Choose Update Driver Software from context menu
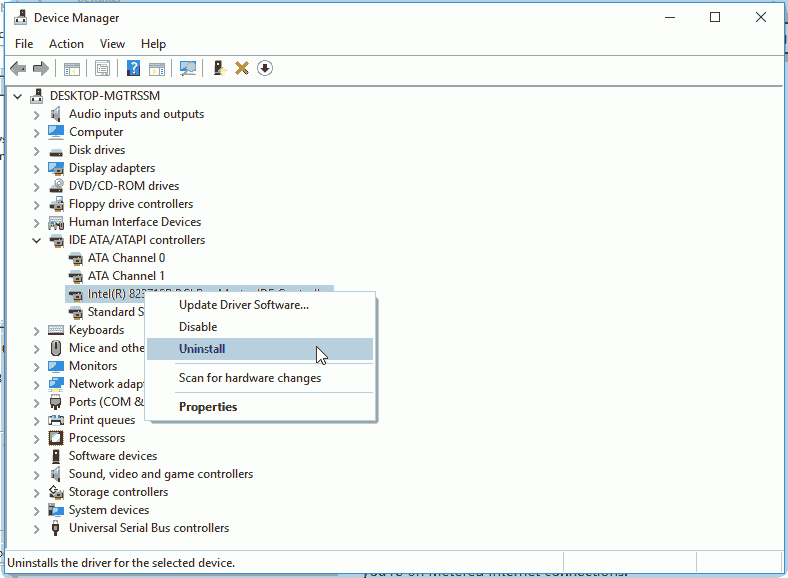This screenshot has width=788, height=578. point(260,305)
